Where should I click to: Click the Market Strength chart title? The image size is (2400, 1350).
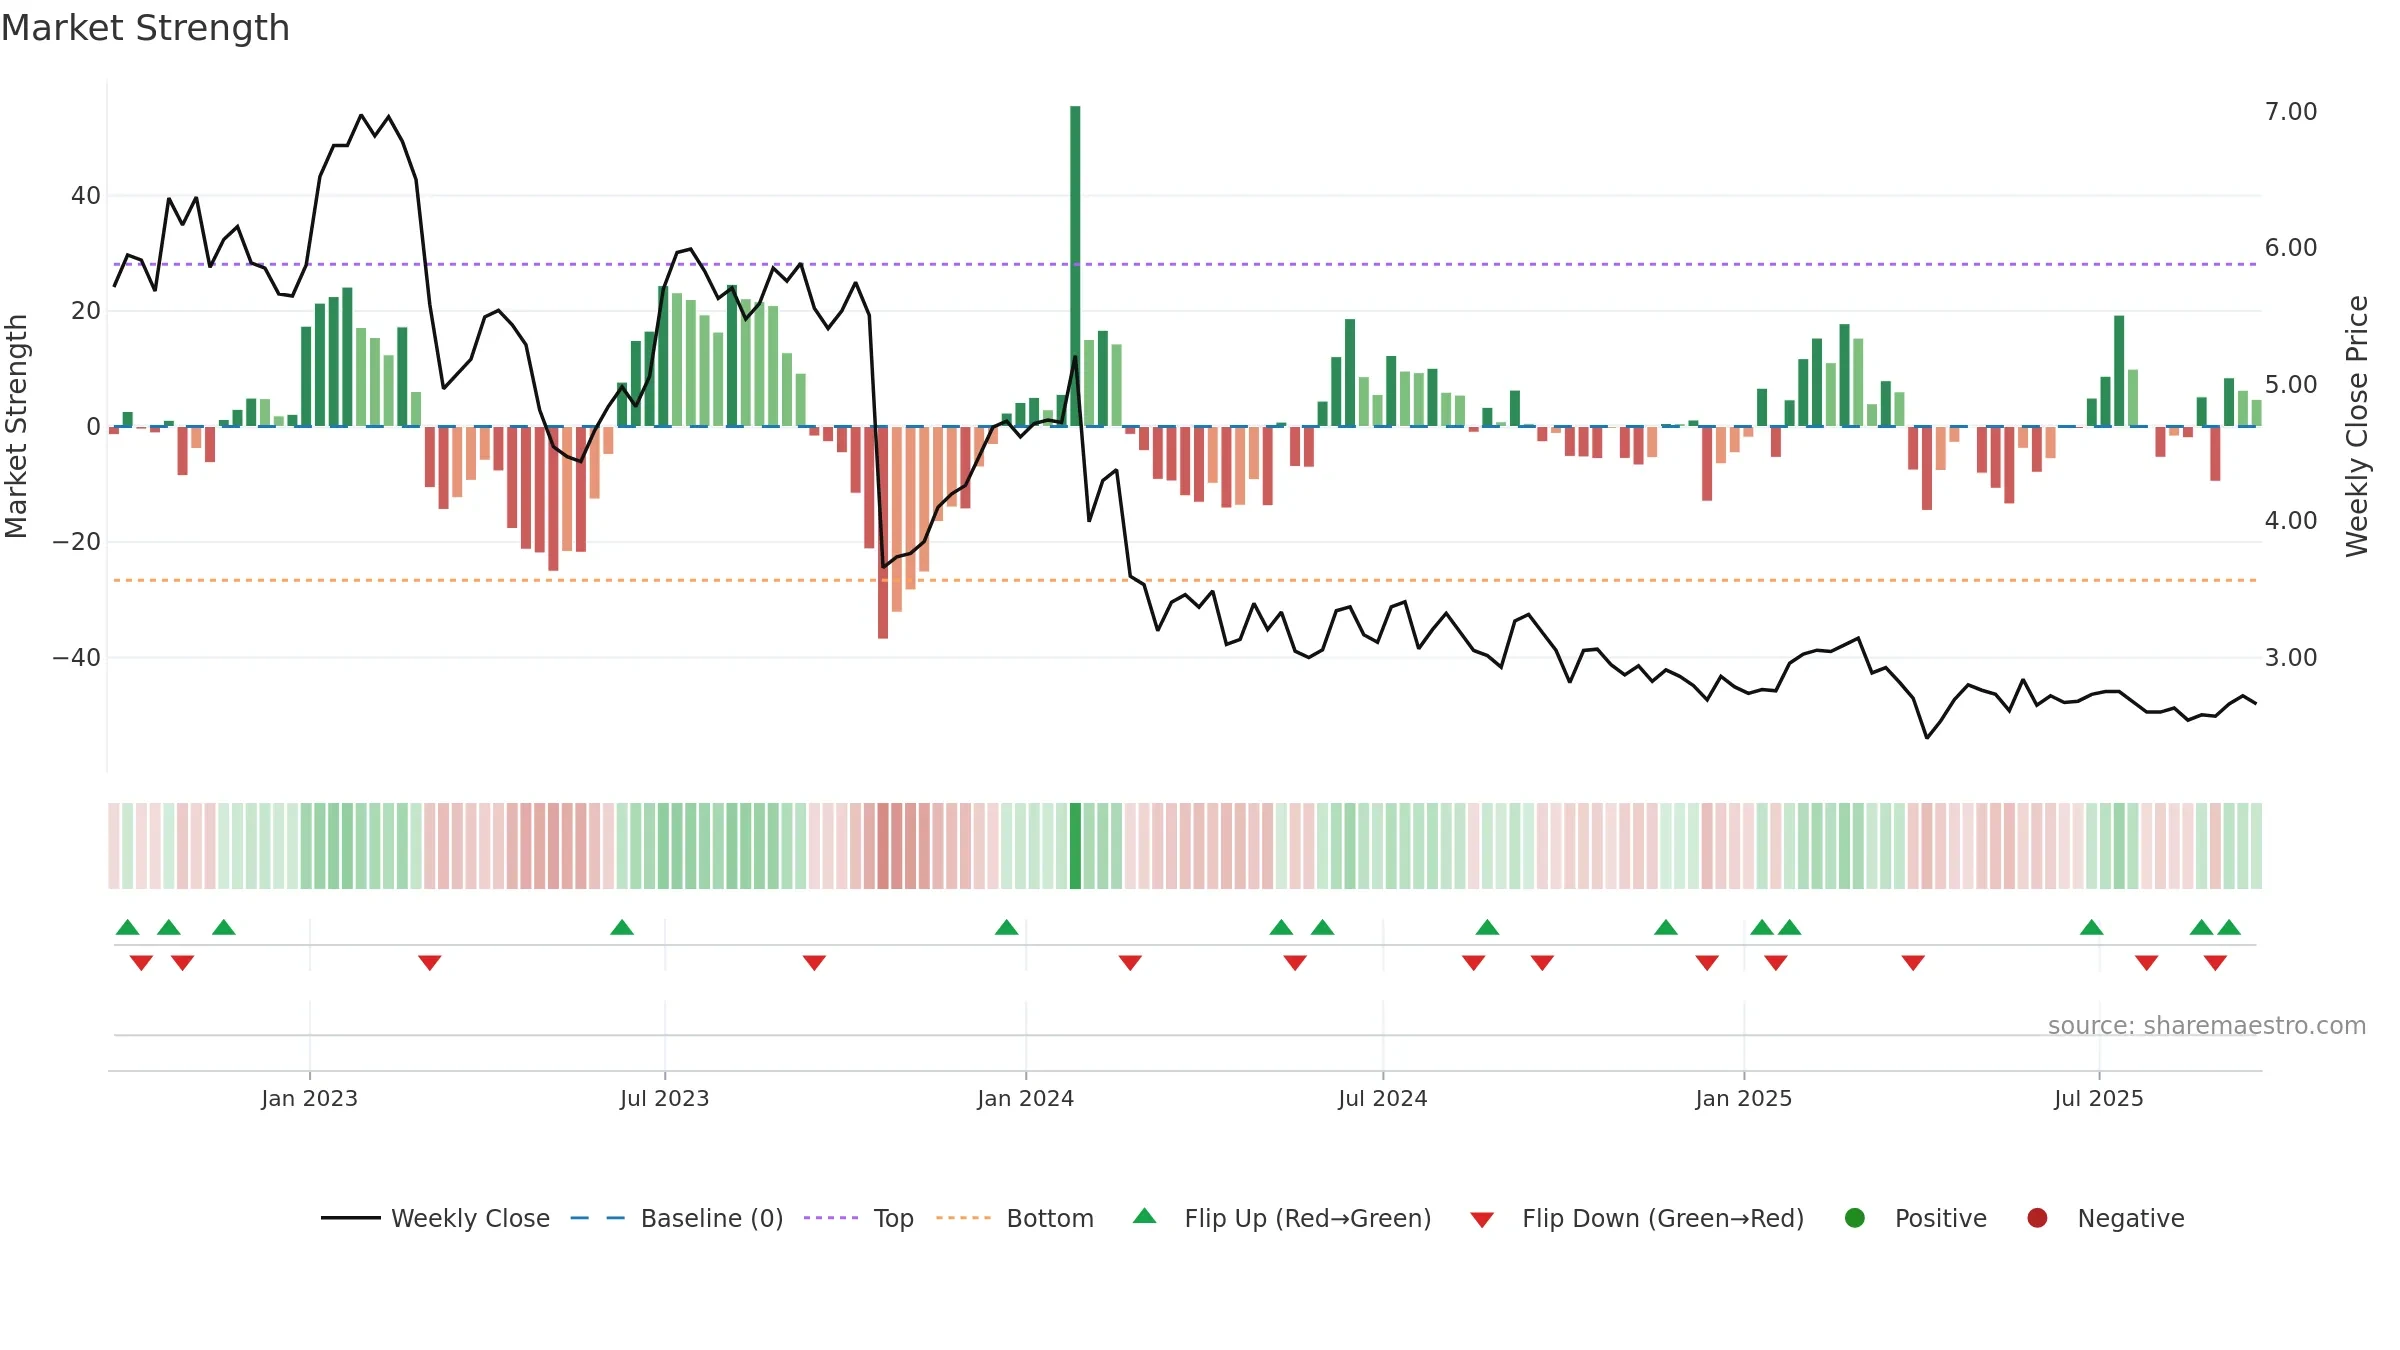145,28
